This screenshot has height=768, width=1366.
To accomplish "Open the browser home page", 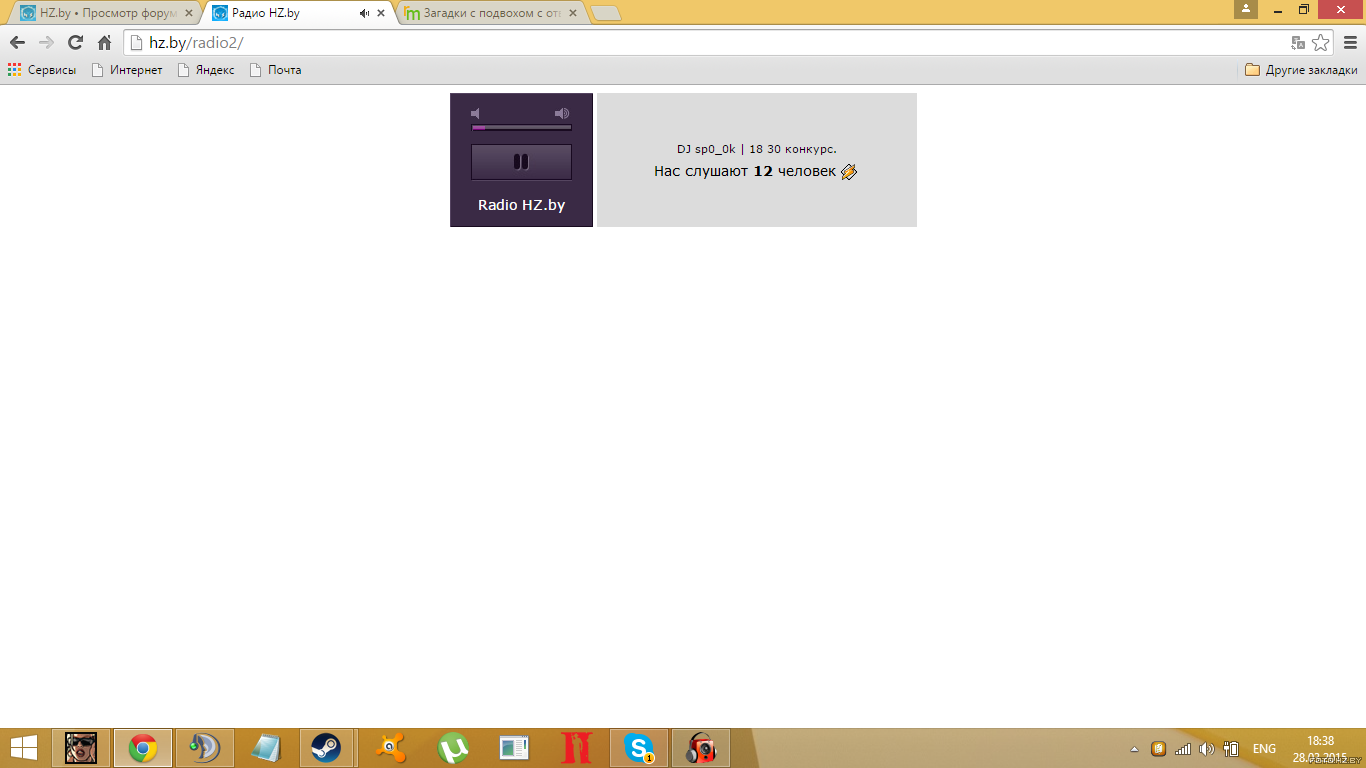I will [104, 42].
